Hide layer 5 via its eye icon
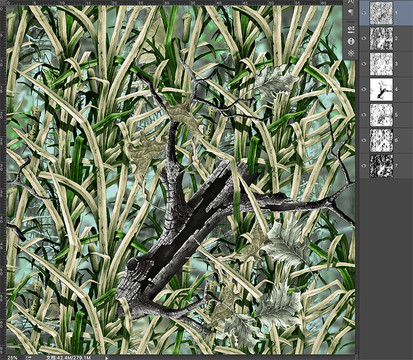Image resolution: width=413 pixels, height=360 pixels. pos(364,115)
